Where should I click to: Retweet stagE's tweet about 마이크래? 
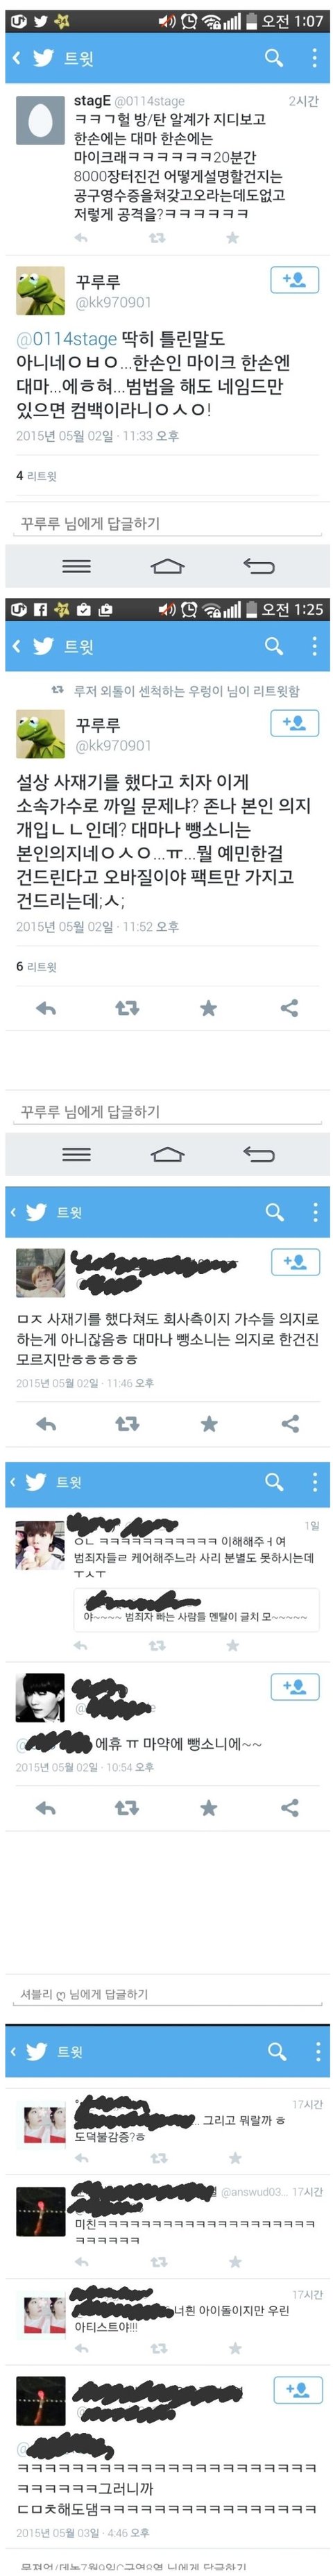tap(157, 238)
